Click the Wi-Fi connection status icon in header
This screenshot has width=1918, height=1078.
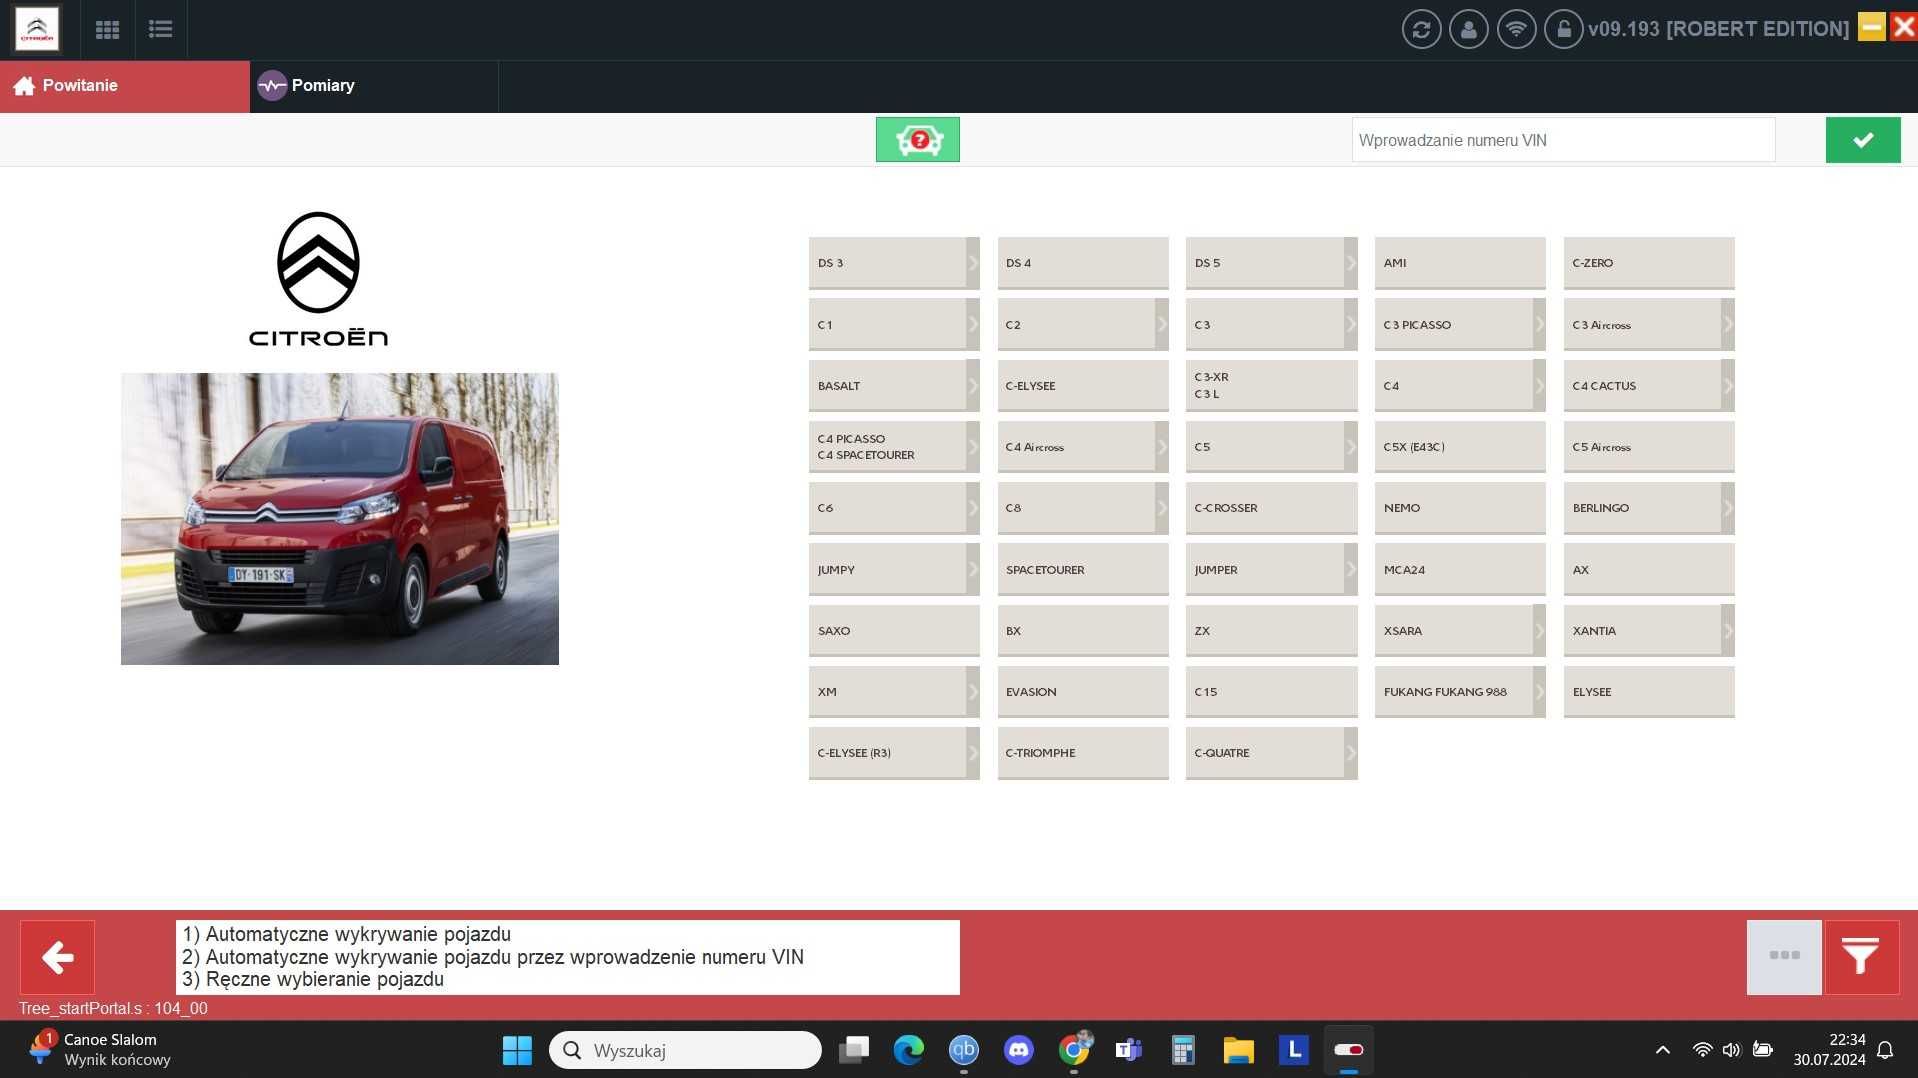(x=1517, y=29)
